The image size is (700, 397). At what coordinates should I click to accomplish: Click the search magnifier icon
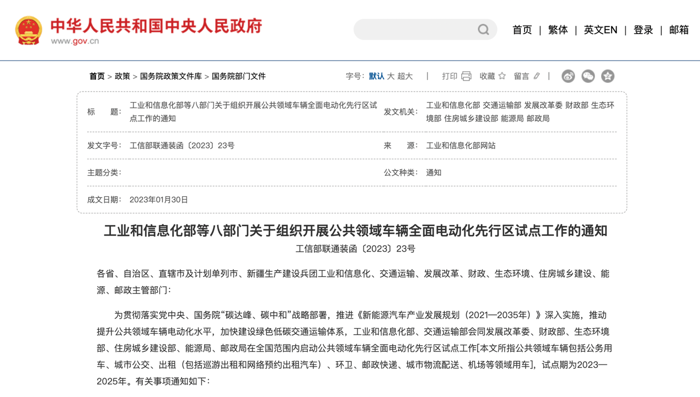coord(483,29)
